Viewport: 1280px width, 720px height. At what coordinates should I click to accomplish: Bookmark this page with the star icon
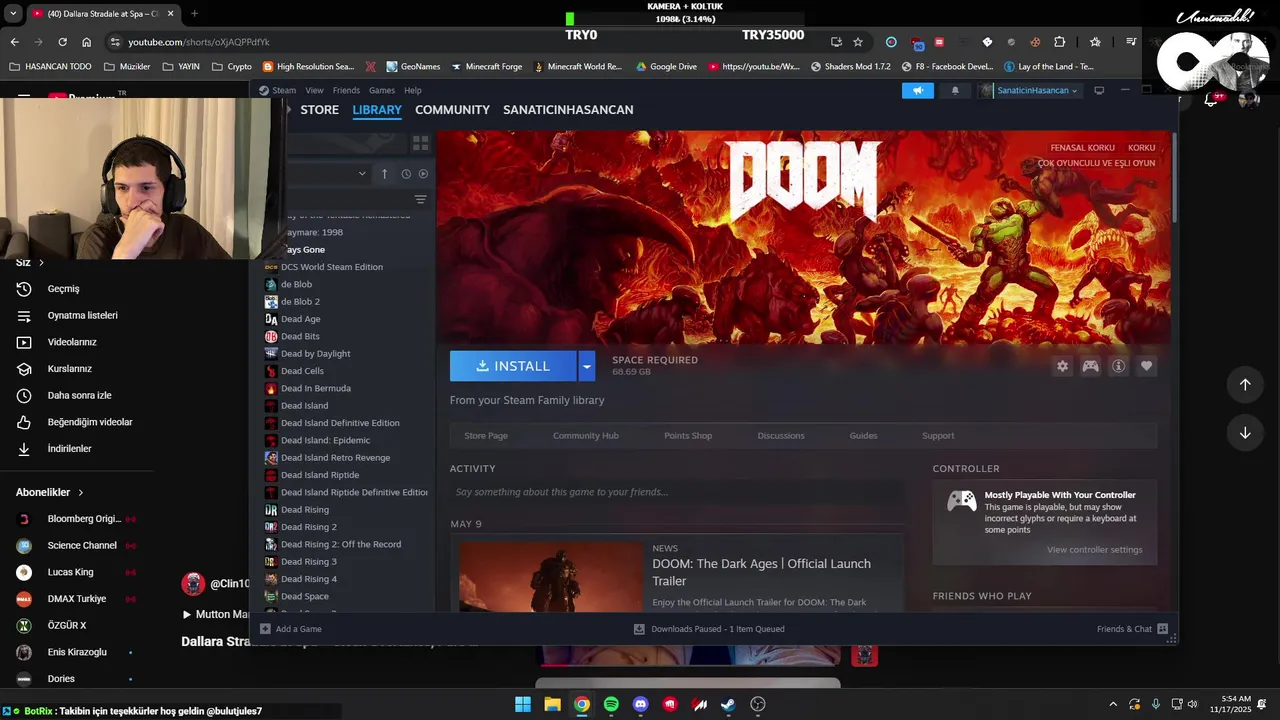pyautogui.click(x=858, y=42)
